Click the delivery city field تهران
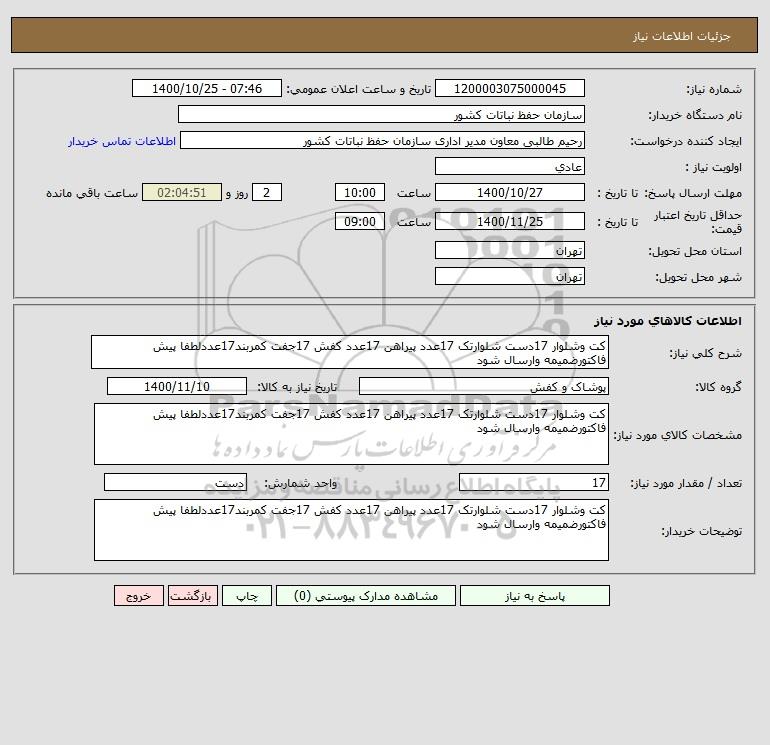770x745 pixels. coord(510,276)
